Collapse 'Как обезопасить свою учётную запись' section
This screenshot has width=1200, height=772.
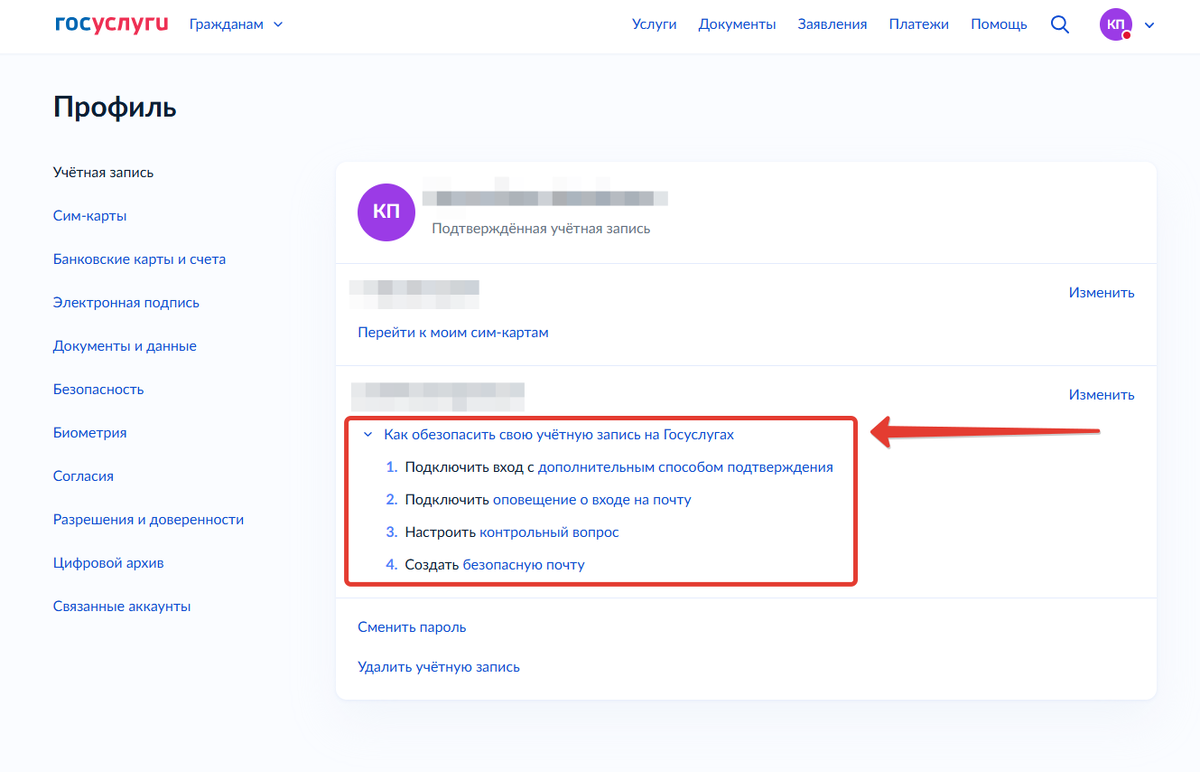pos(549,435)
